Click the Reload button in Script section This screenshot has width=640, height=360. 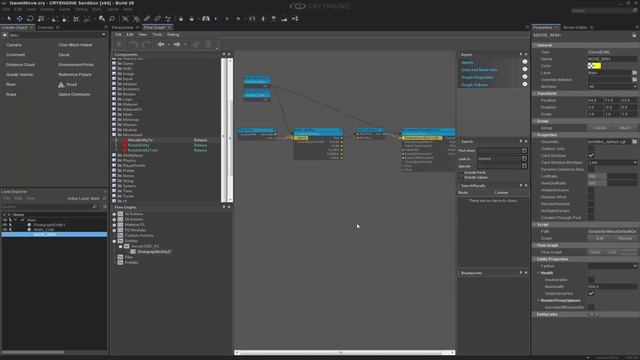coord(625,238)
